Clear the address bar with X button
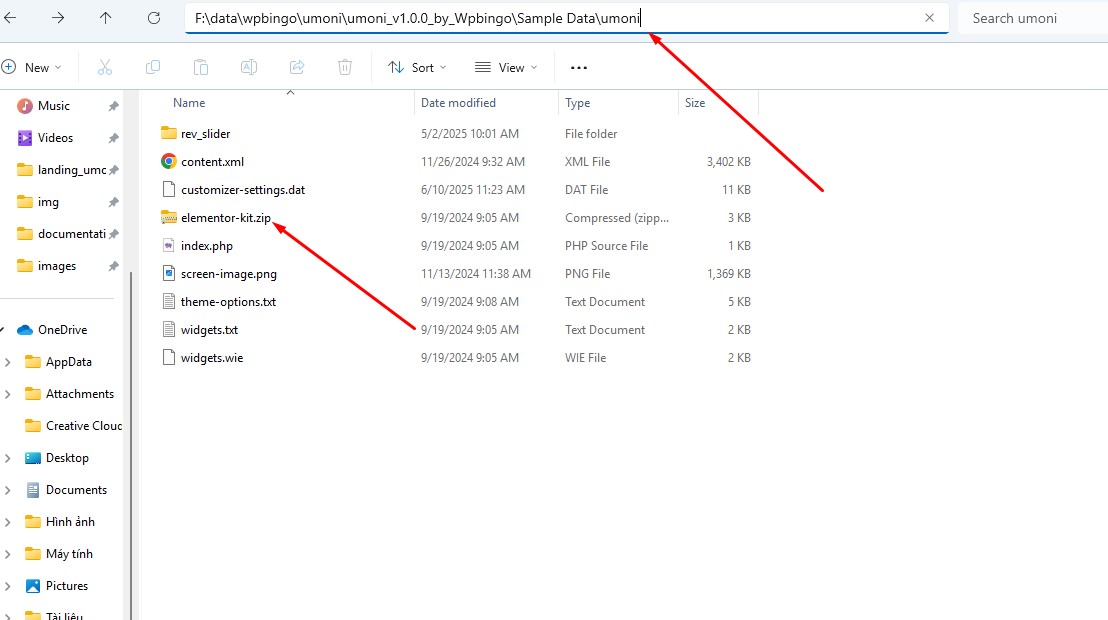The width and height of the screenshot is (1108, 620). tap(929, 18)
